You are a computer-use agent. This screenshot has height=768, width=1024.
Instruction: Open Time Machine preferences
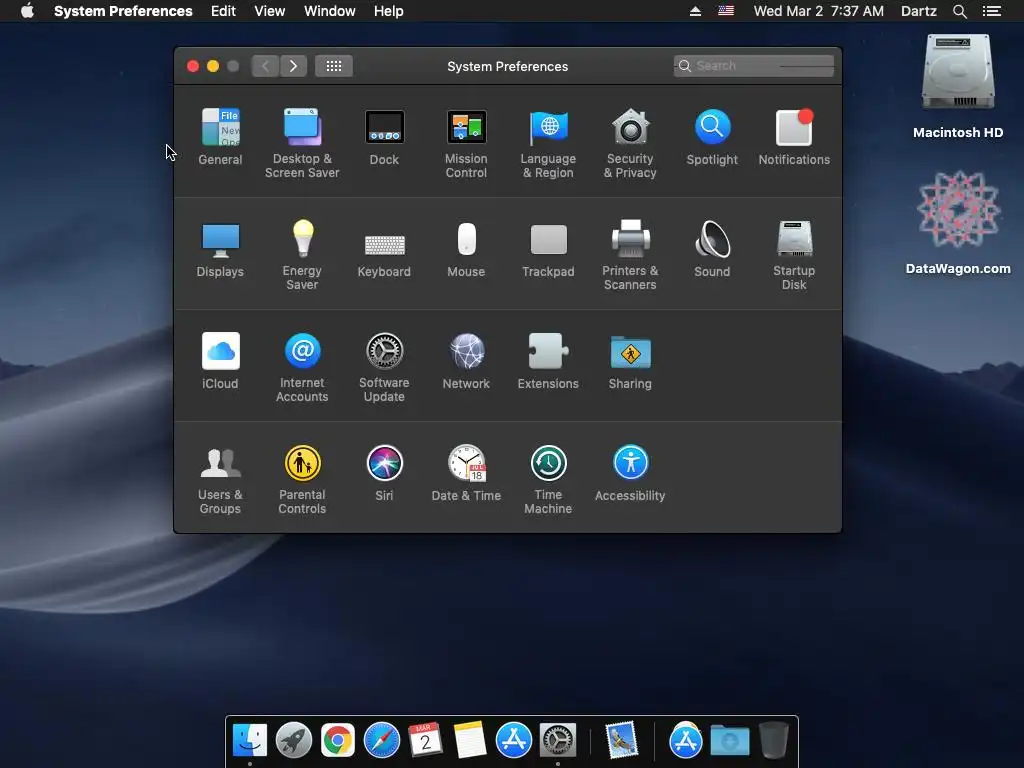pyautogui.click(x=548, y=479)
